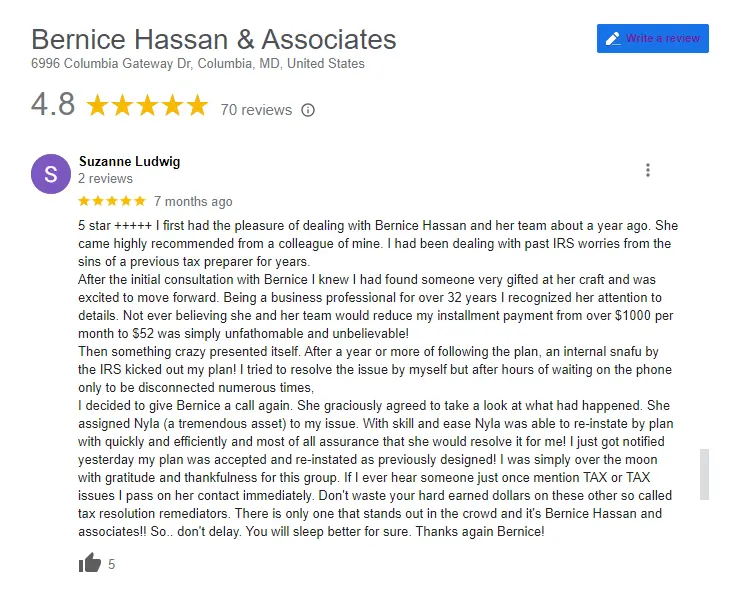Click the fifth star of overall rating
The image size is (750, 590).
(x=197, y=105)
